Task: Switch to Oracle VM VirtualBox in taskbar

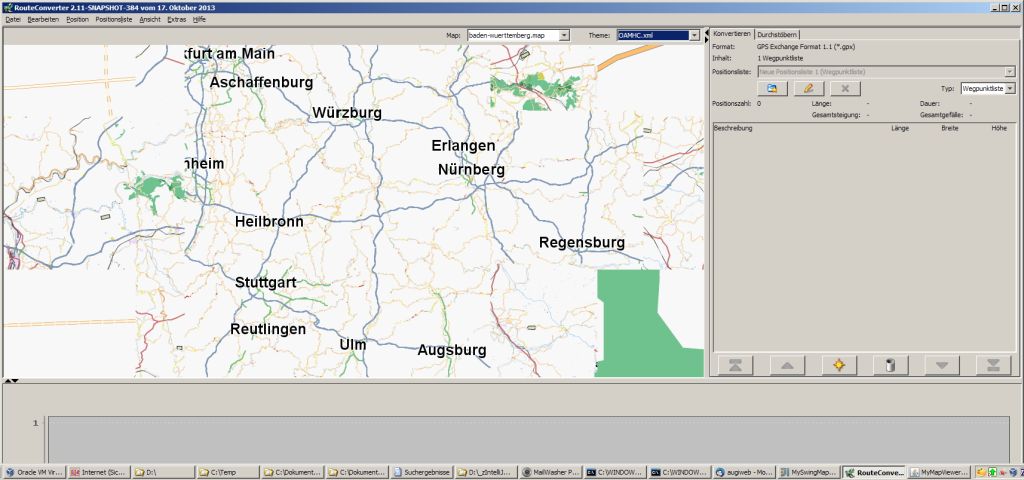Action: point(34,472)
